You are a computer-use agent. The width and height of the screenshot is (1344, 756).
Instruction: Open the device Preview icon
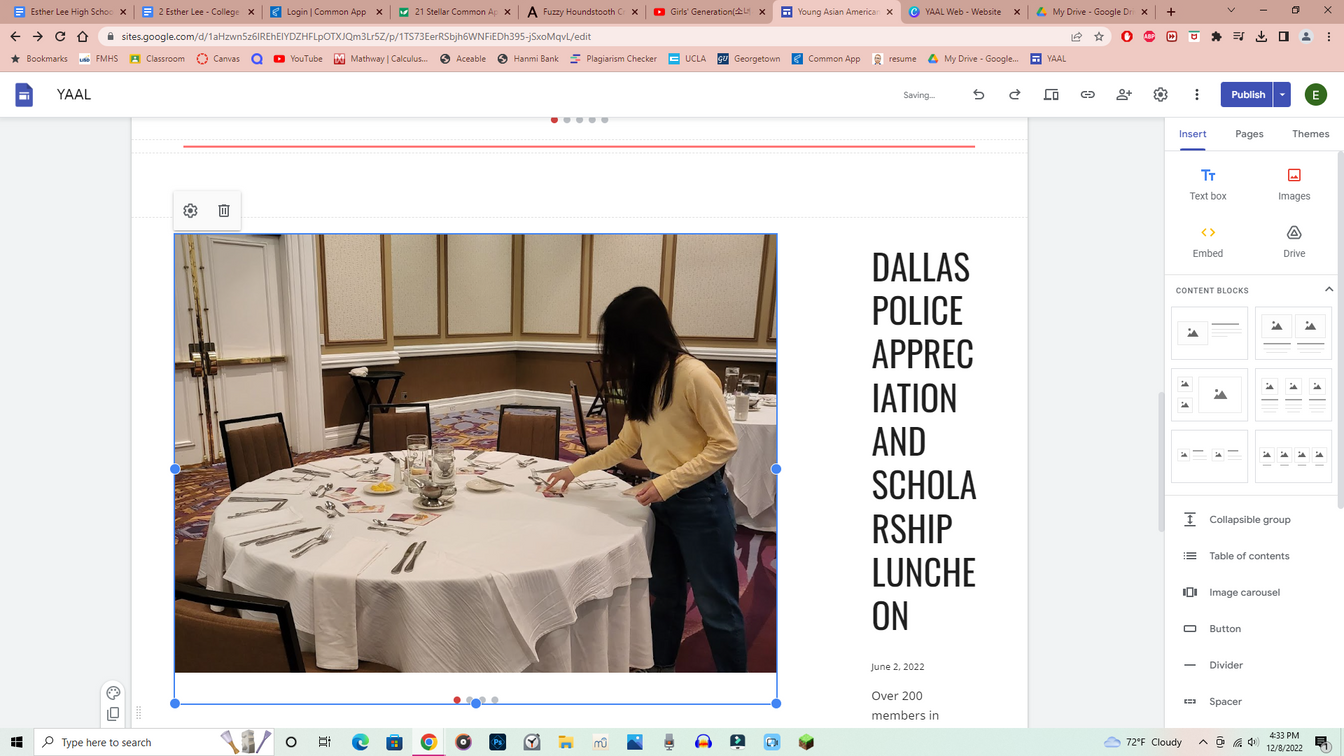[1051, 95]
